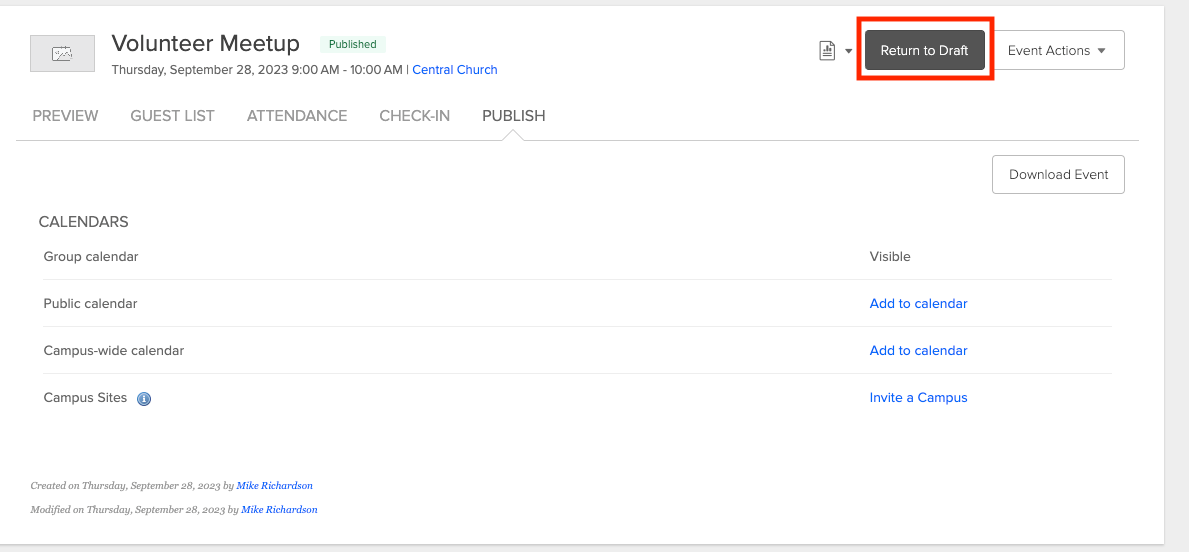Select the Publish tab
Viewport: 1189px width, 552px height.
(x=513, y=116)
